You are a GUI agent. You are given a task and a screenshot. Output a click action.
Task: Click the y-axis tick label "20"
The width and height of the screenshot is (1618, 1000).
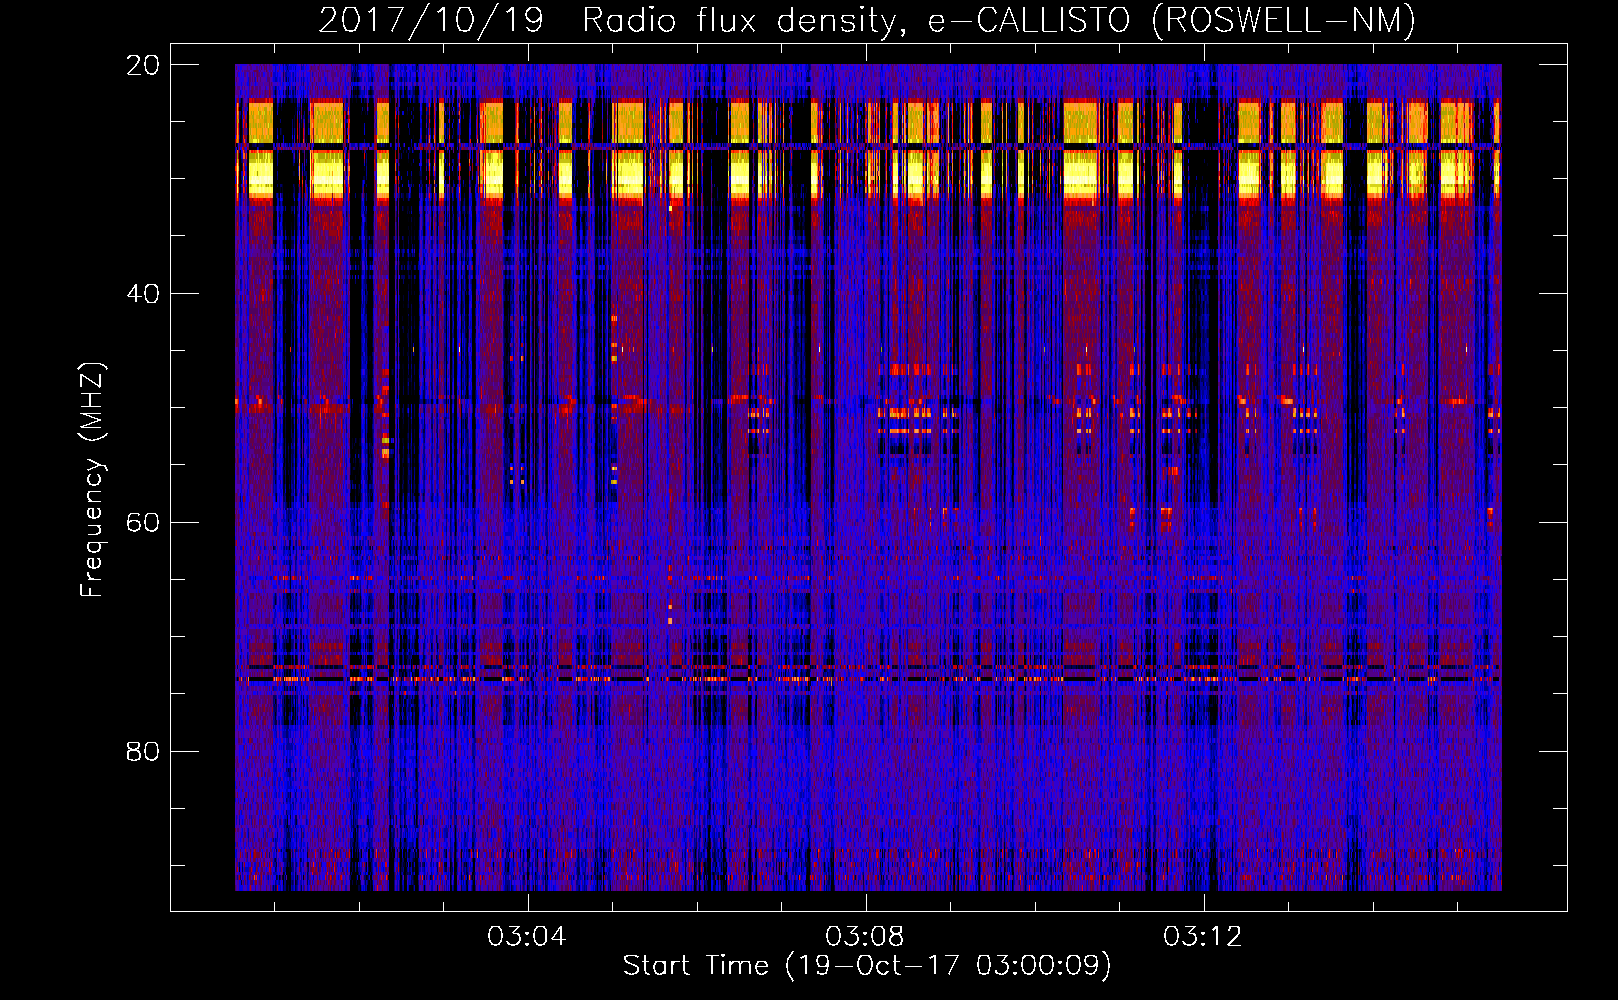143,65
